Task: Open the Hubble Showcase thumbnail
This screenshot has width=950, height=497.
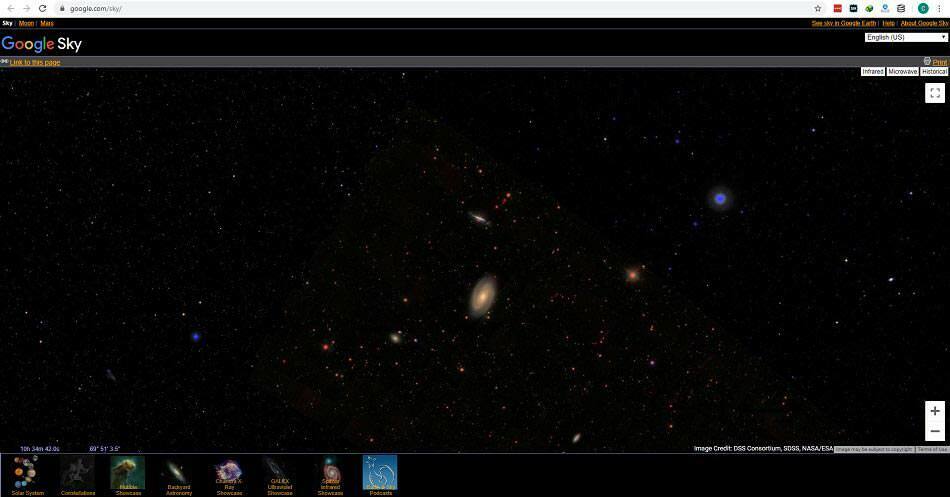Action: (128, 476)
